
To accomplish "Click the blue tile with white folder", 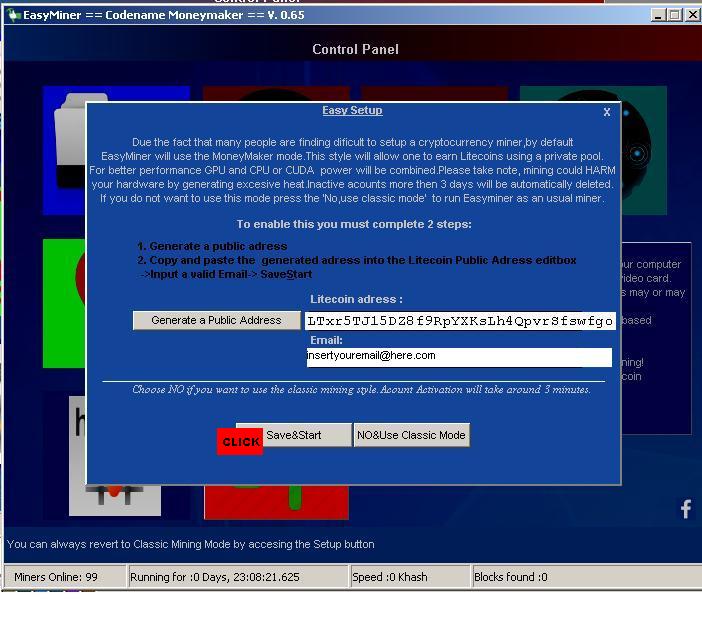I will [64, 150].
